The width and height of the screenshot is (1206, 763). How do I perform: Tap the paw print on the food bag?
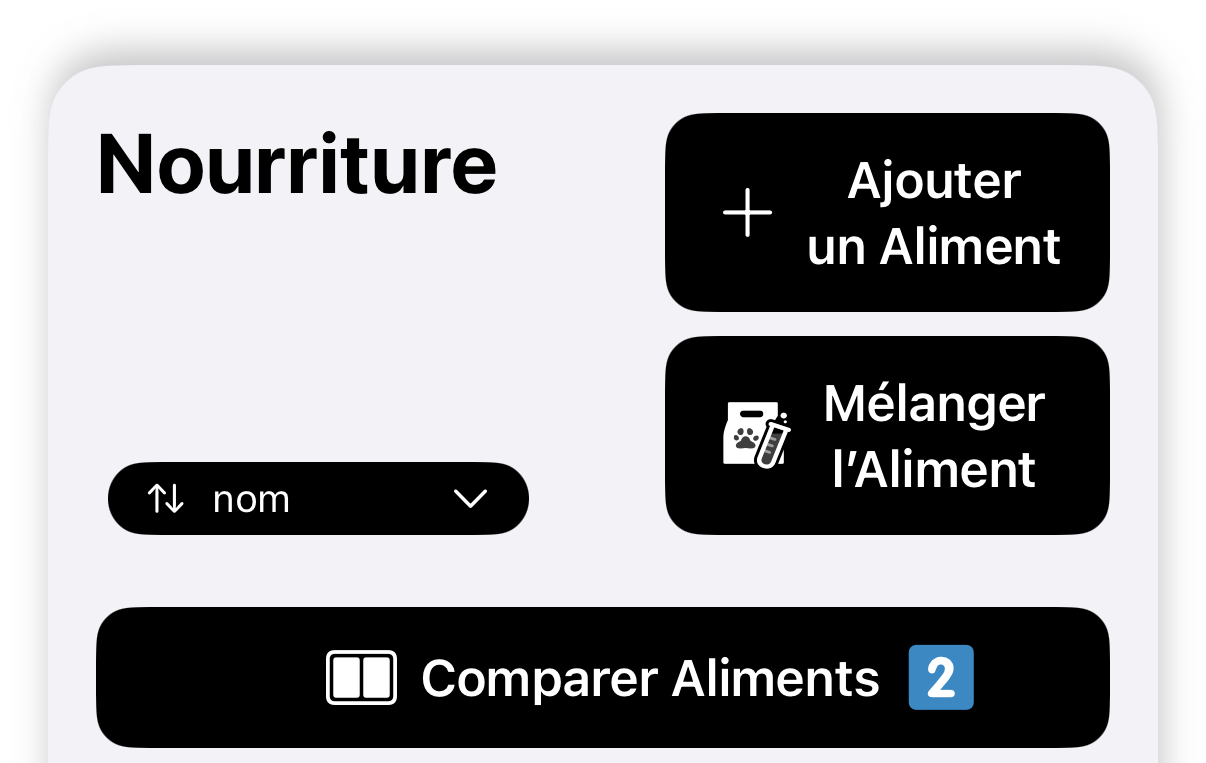(x=745, y=439)
